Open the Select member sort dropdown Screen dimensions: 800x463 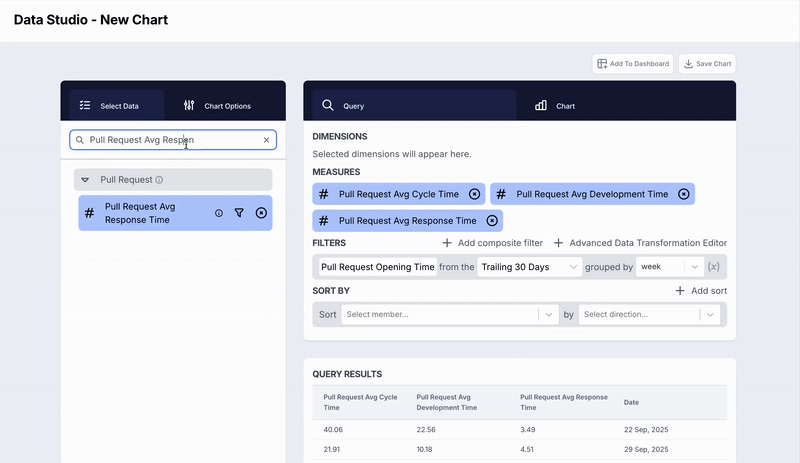[450, 314]
